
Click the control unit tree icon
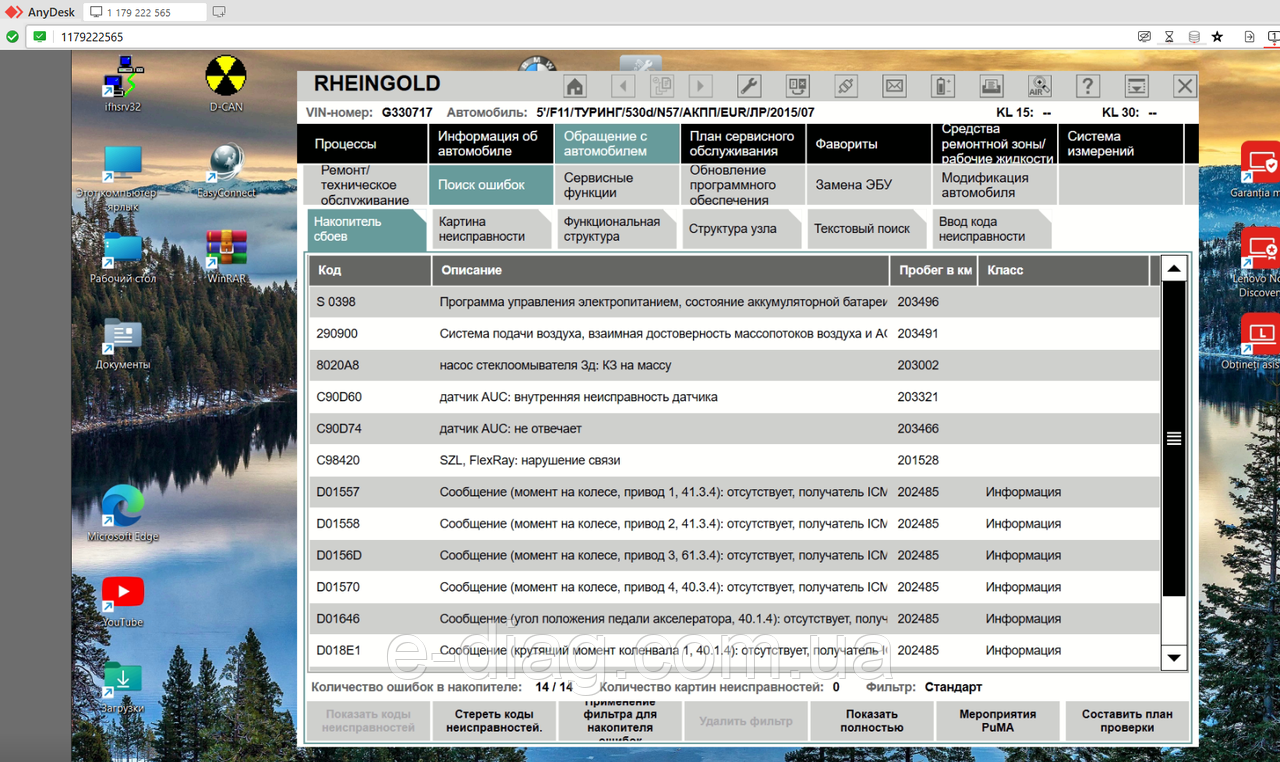[797, 86]
